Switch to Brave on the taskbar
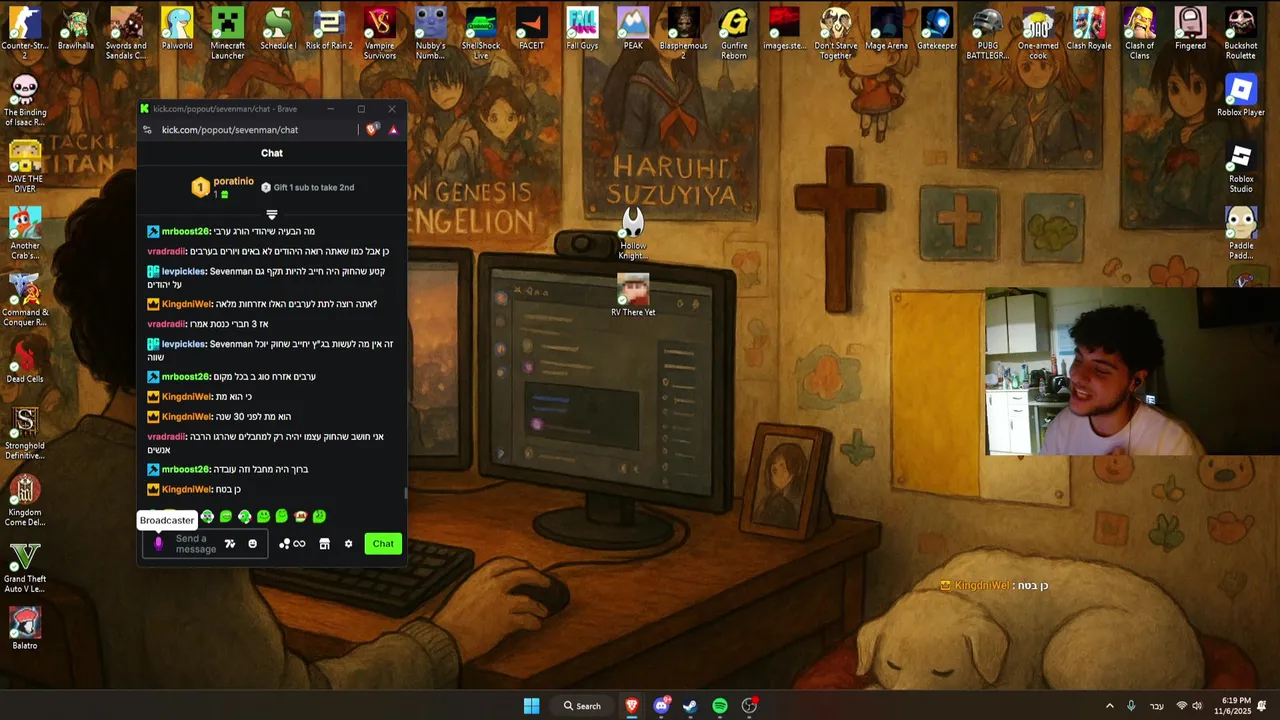Image resolution: width=1280 pixels, height=720 pixels. click(632, 706)
